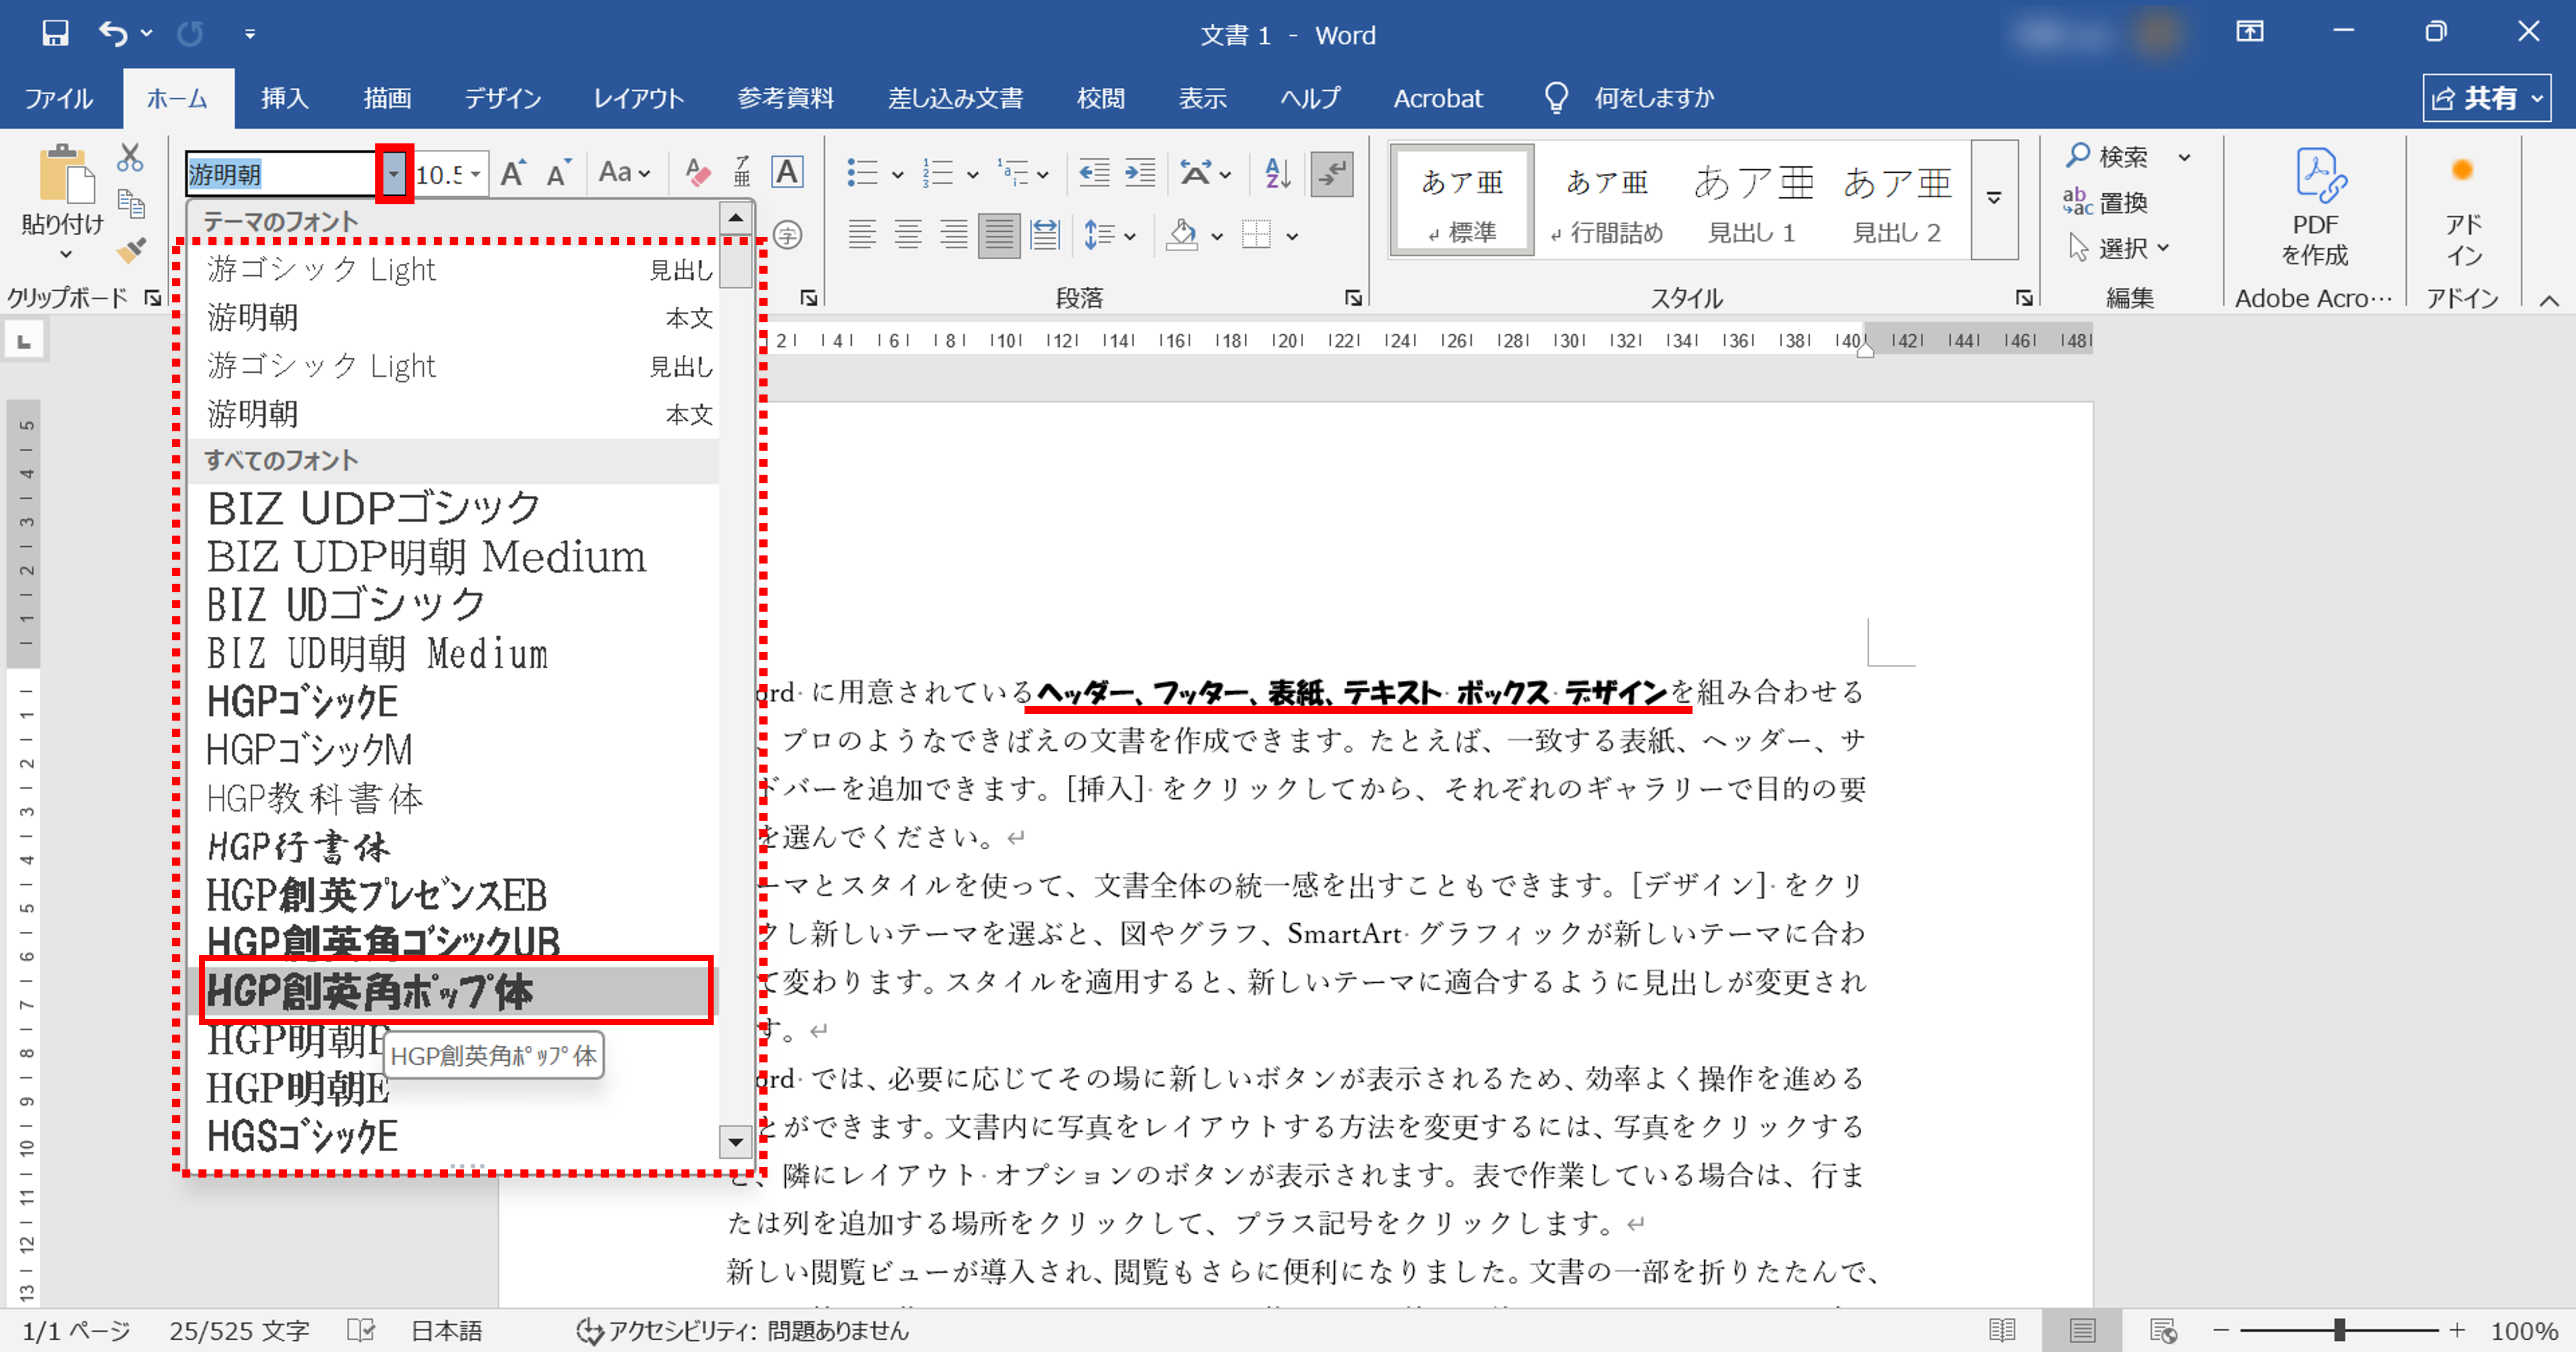Click the 検索 find button

click(2108, 156)
